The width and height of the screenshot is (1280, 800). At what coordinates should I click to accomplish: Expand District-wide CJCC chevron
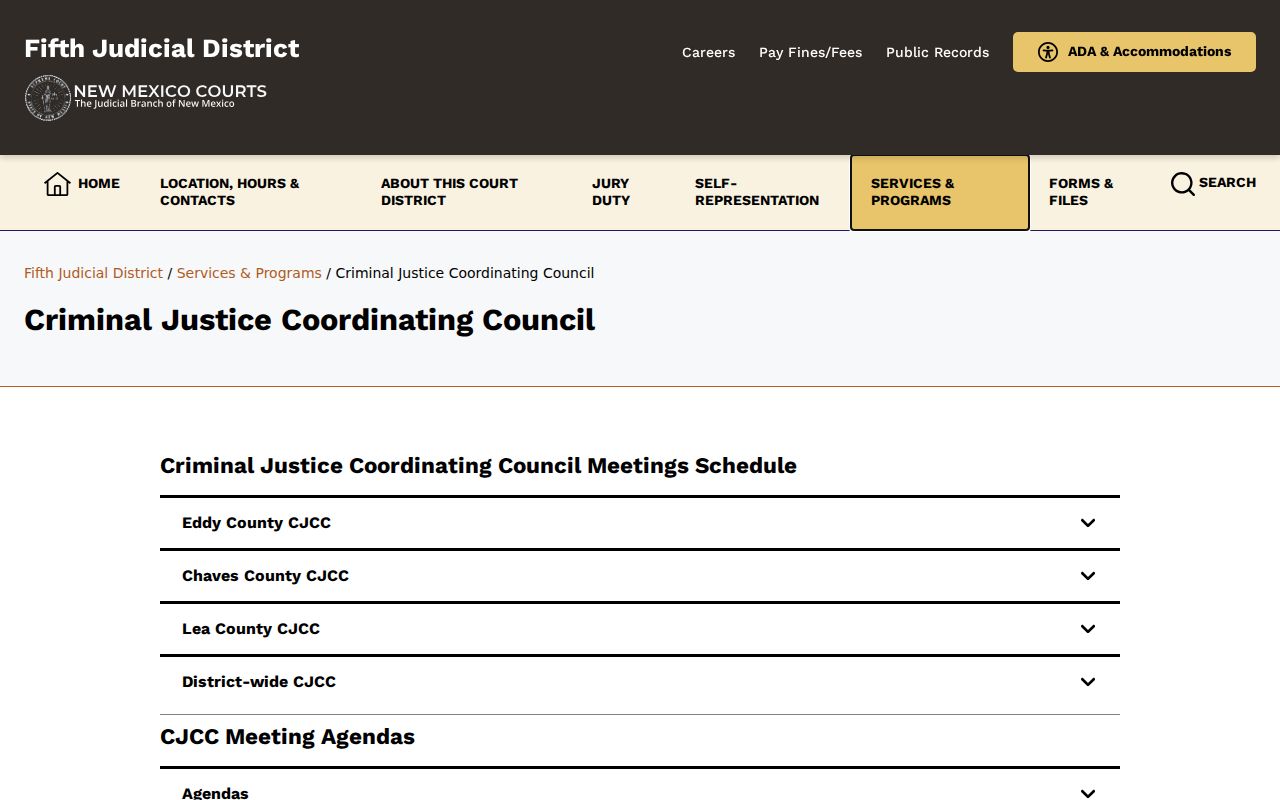point(1088,682)
